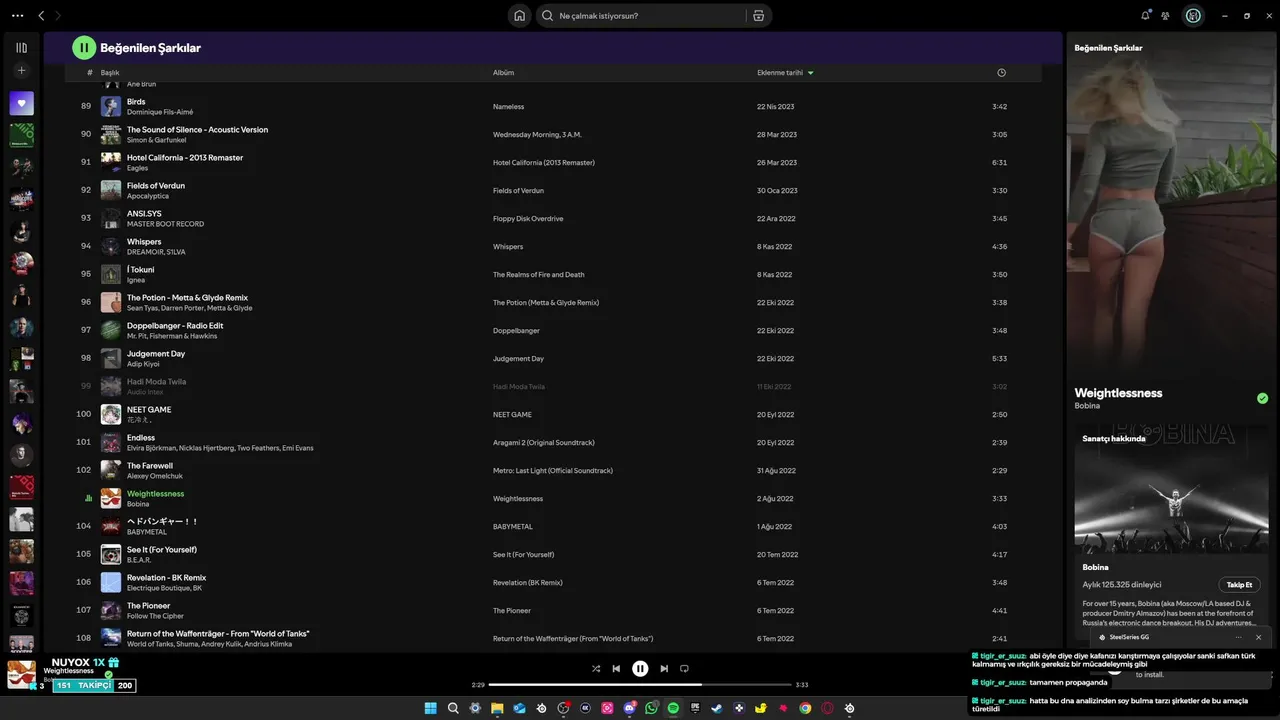Open WhatsApp from the taskbar

(x=651, y=708)
